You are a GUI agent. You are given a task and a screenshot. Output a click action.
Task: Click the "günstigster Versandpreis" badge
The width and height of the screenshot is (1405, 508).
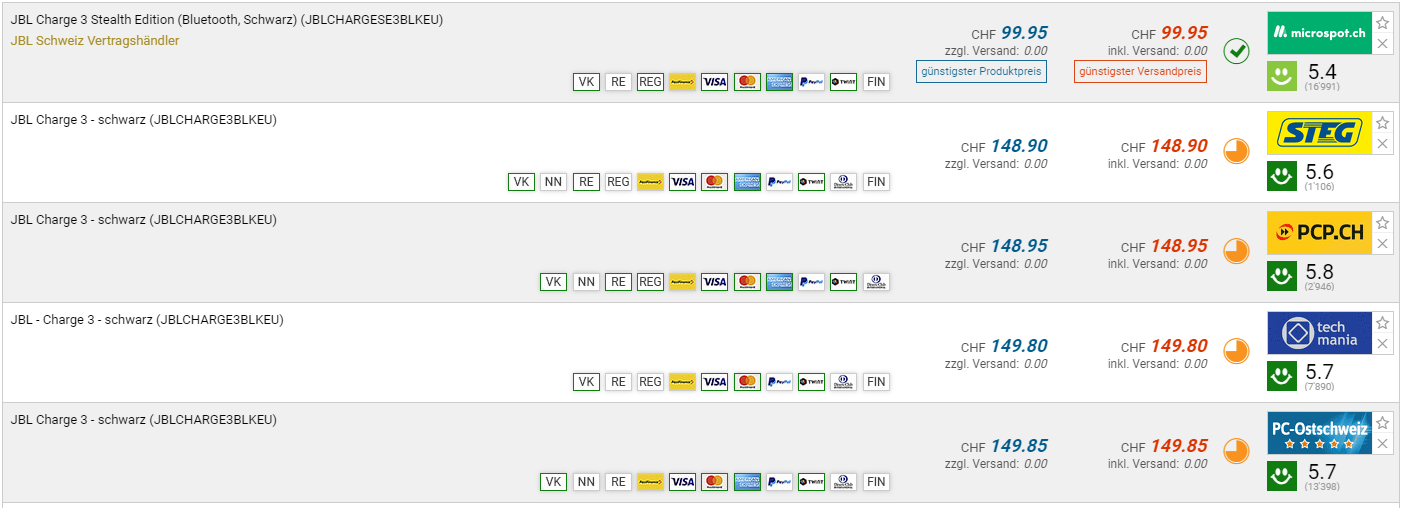(x=1141, y=71)
